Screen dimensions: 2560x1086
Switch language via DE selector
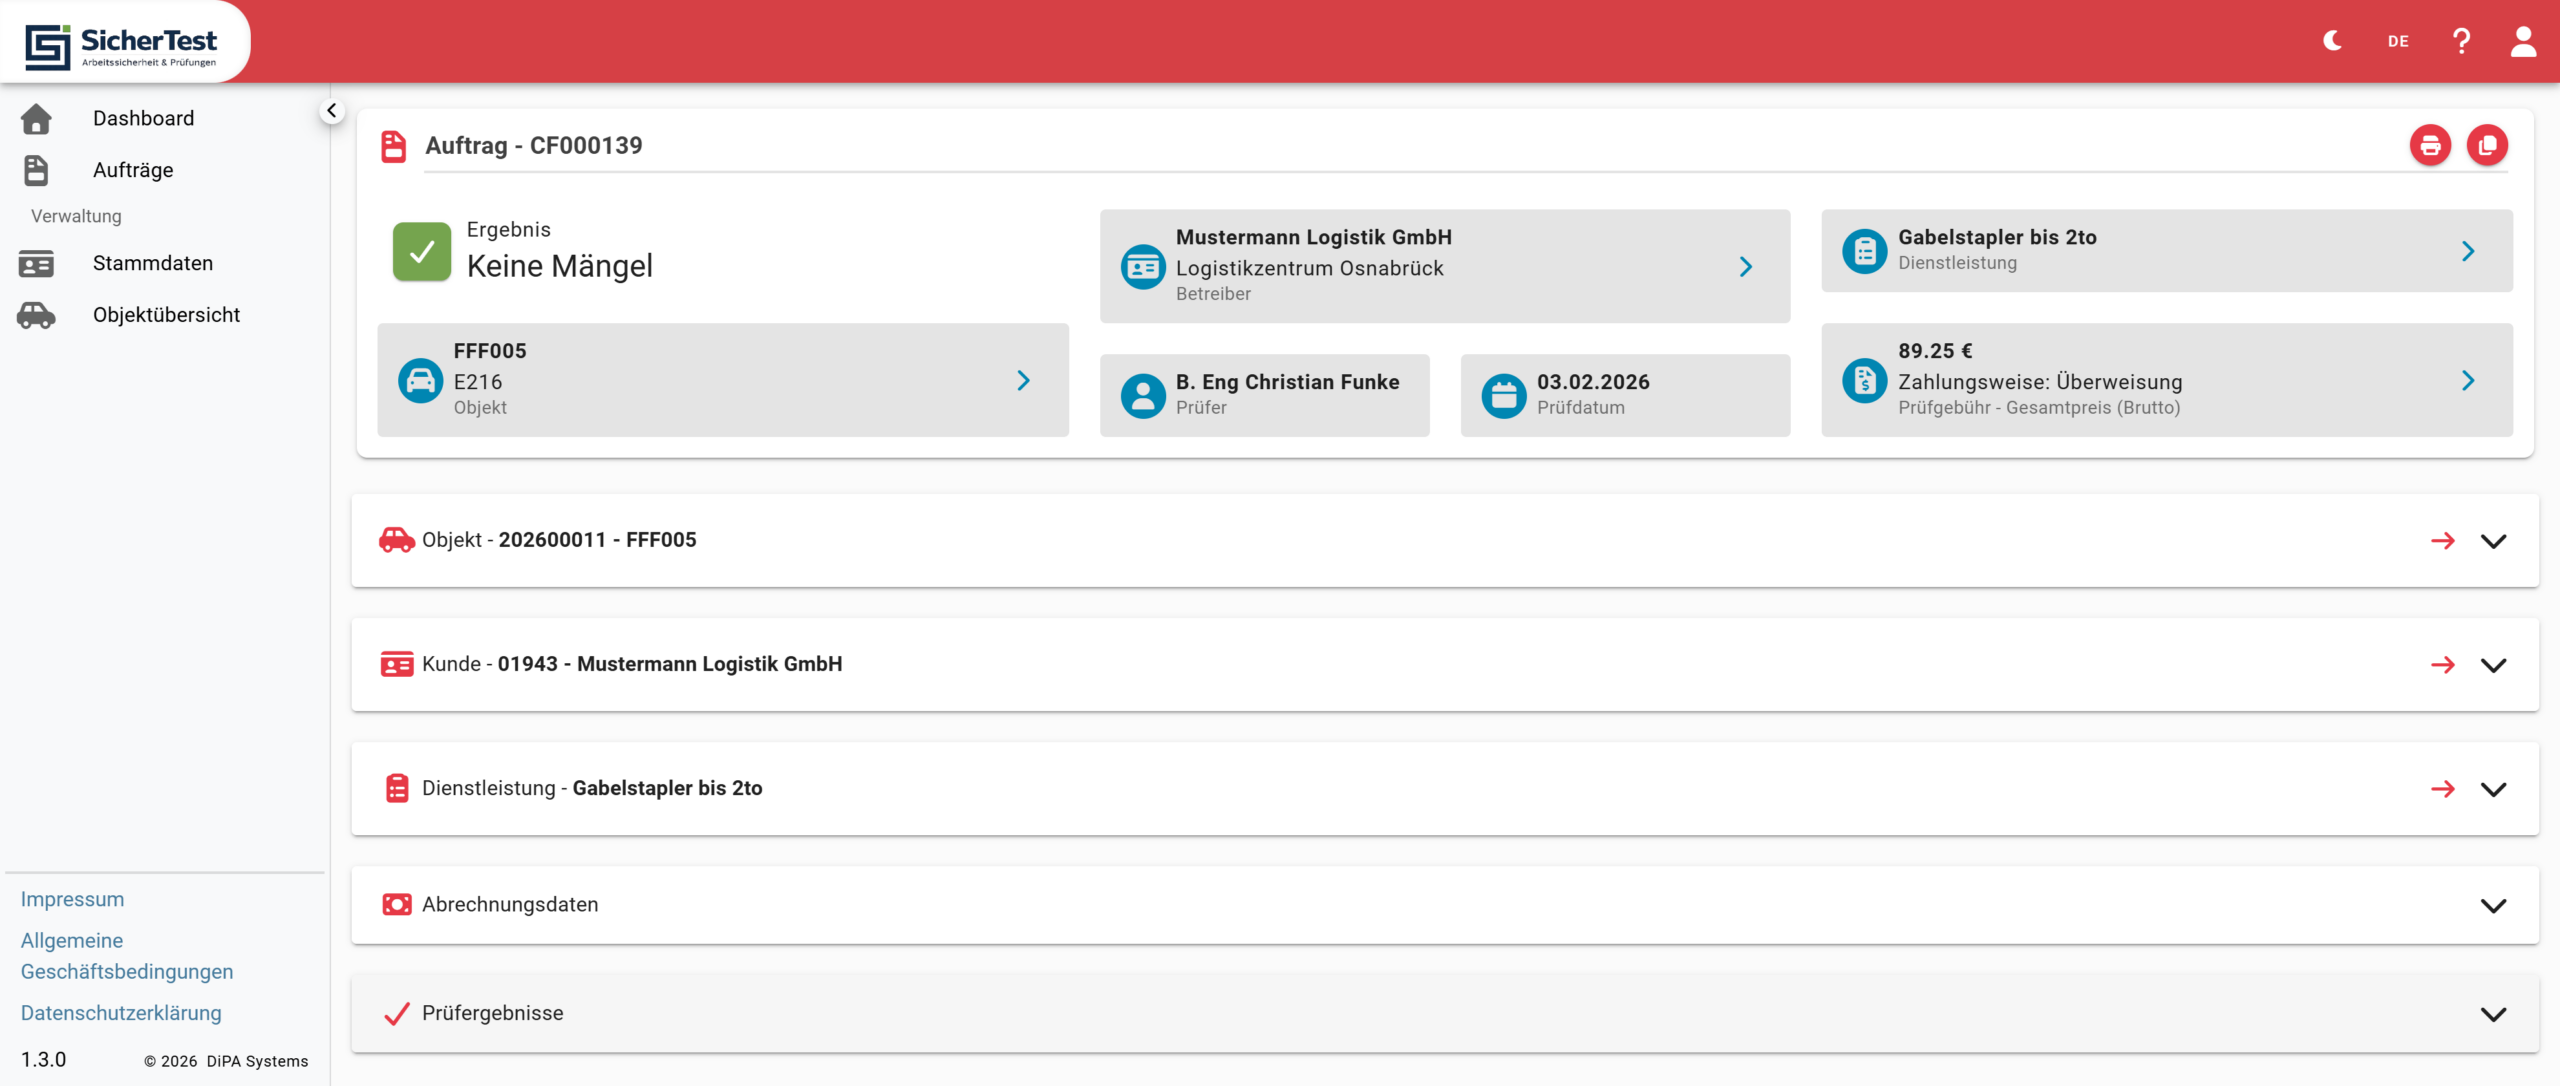[2398, 41]
